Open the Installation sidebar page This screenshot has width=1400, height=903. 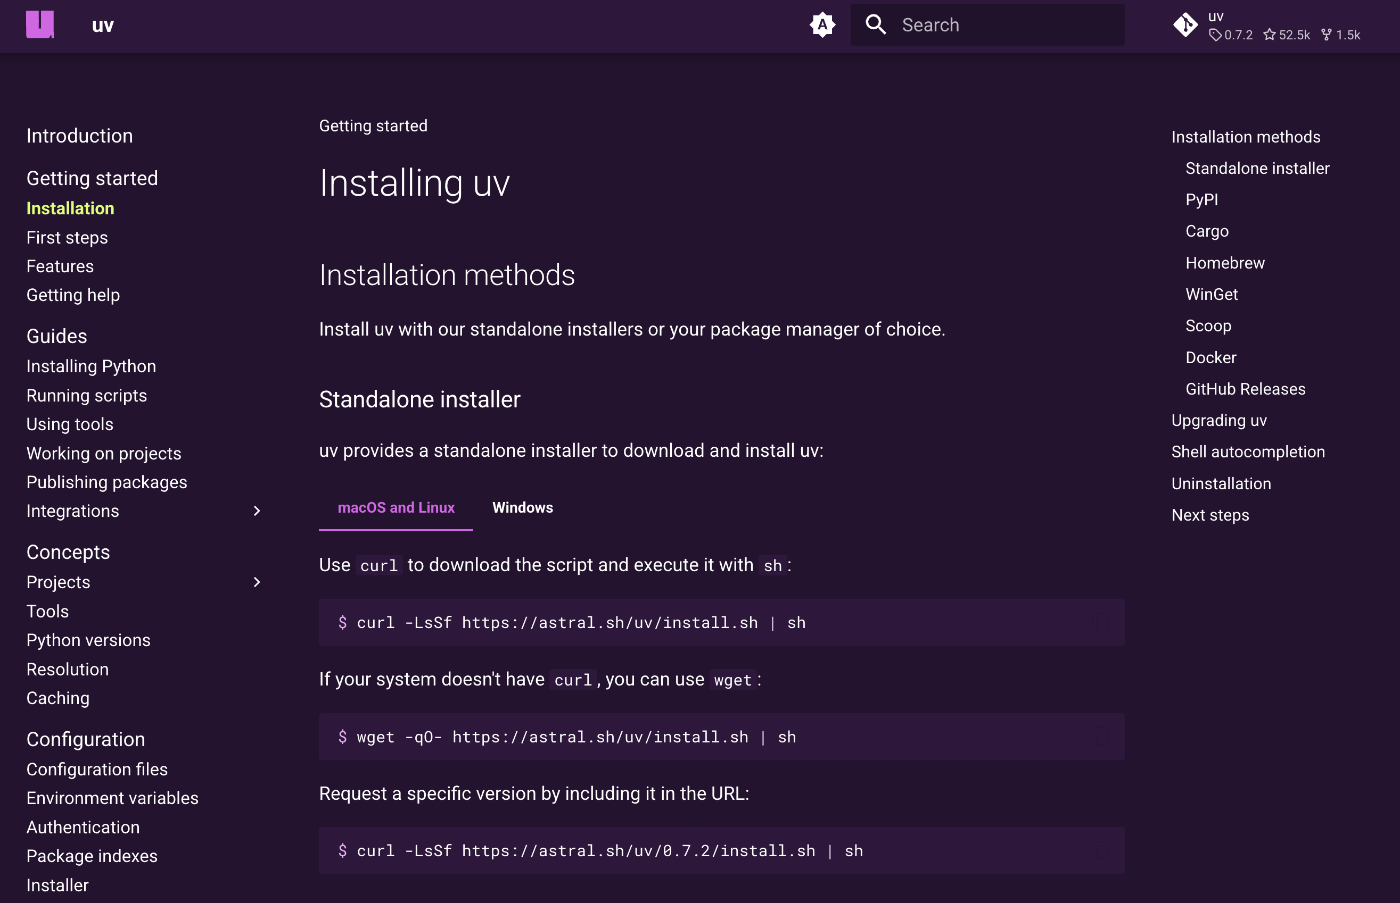point(70,208)
